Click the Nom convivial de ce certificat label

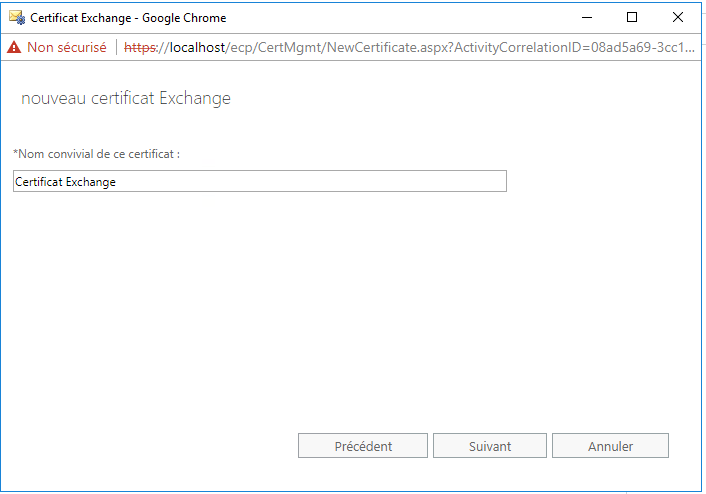pyautogui.click(x=97, y=154)
